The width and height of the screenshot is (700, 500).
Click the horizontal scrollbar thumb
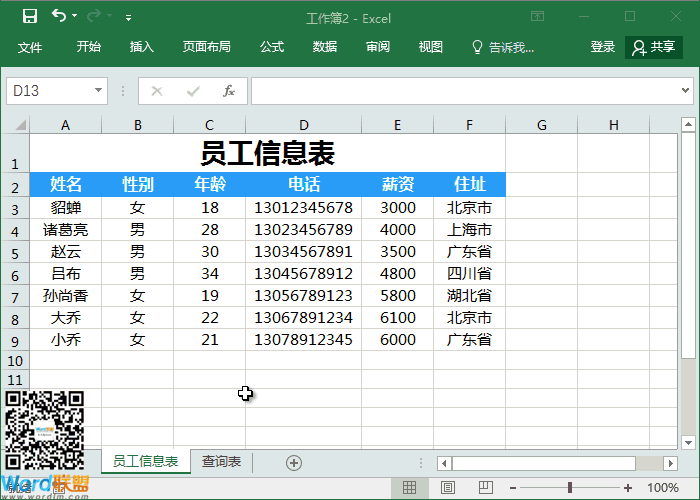[x=544, y=463]
